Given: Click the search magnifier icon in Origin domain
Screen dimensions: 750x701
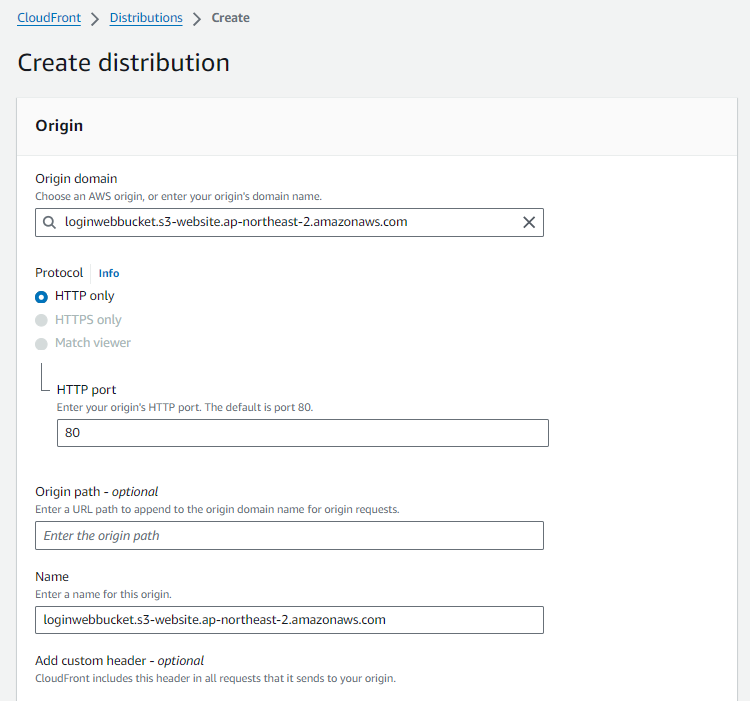Looking at the screenshot, I should 49,222.
